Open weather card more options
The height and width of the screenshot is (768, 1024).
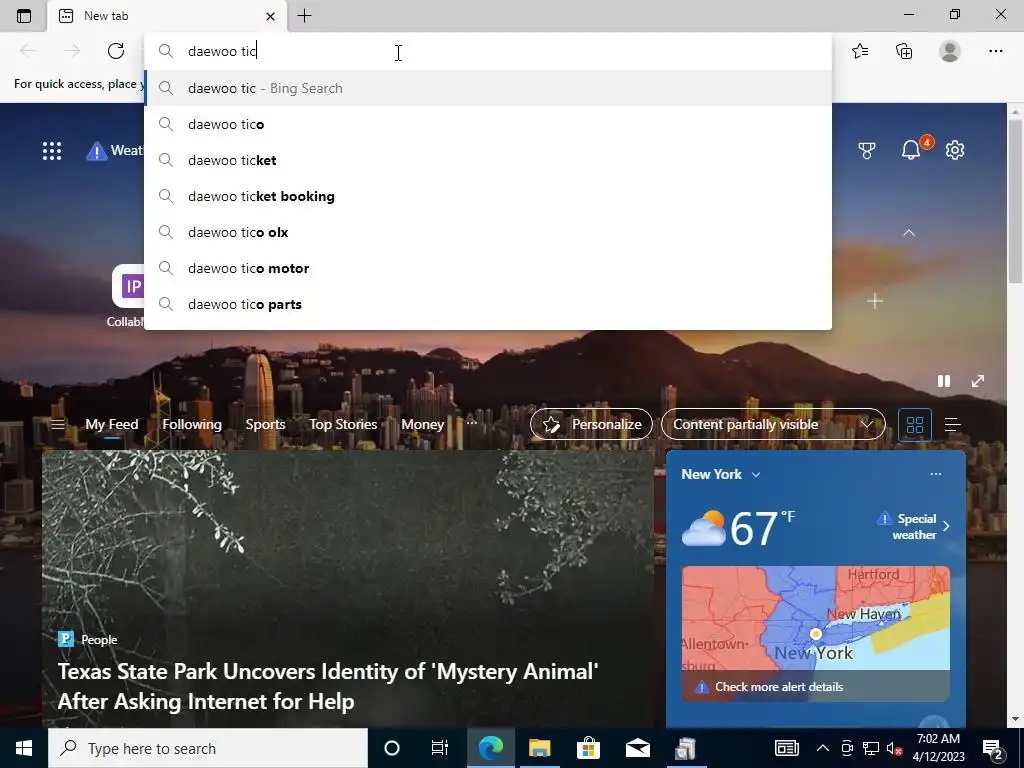pyautogui.click(x=935, y=474)
